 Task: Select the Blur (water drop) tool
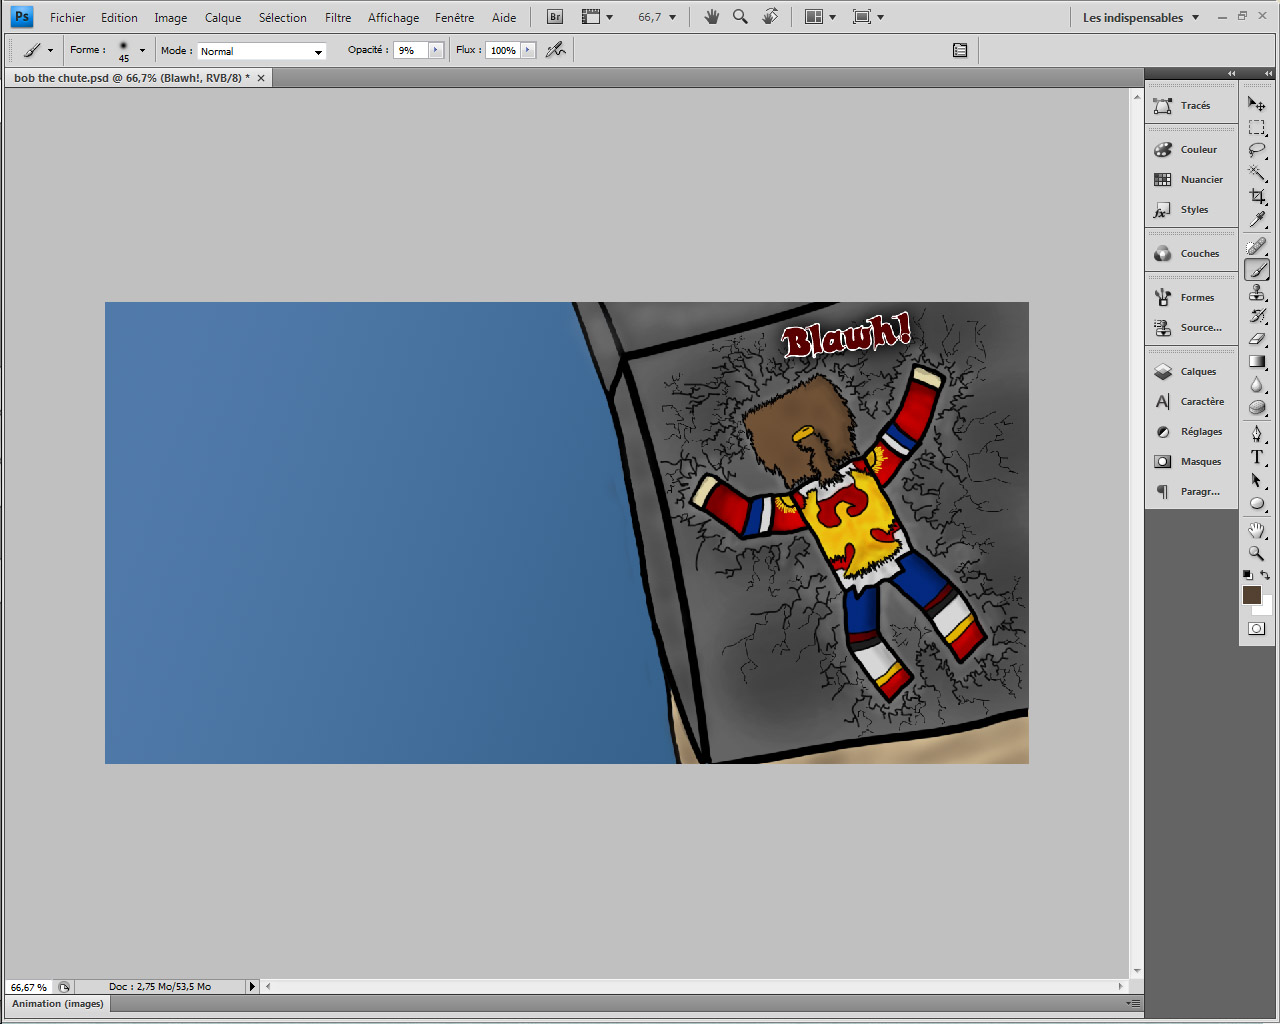coord(1257,384)
